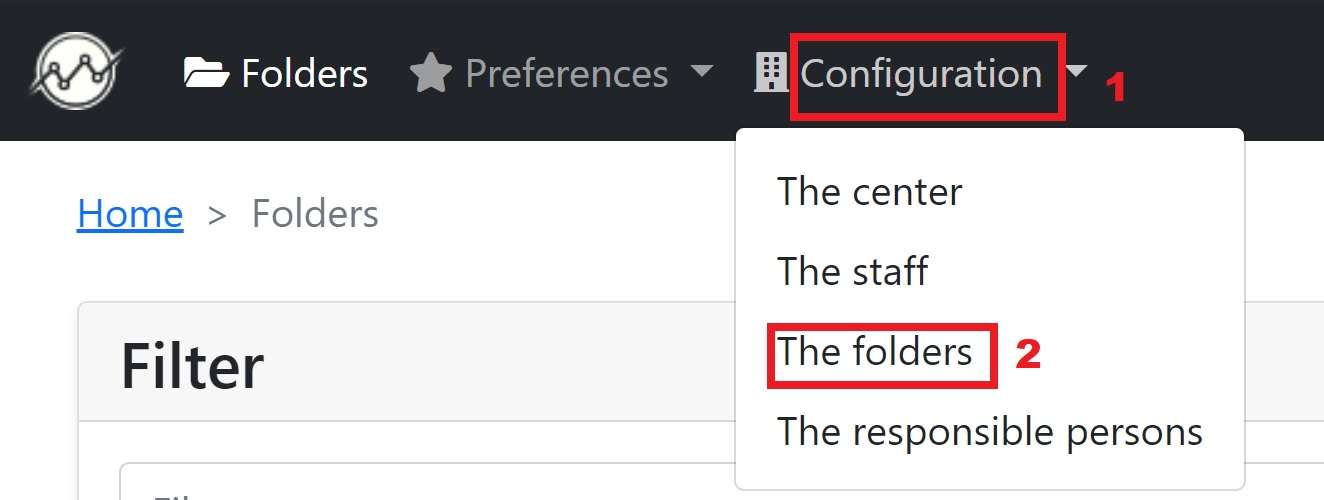Click the red annotation number 2
Screen dimensions: 1324x500
[1028, 354]
